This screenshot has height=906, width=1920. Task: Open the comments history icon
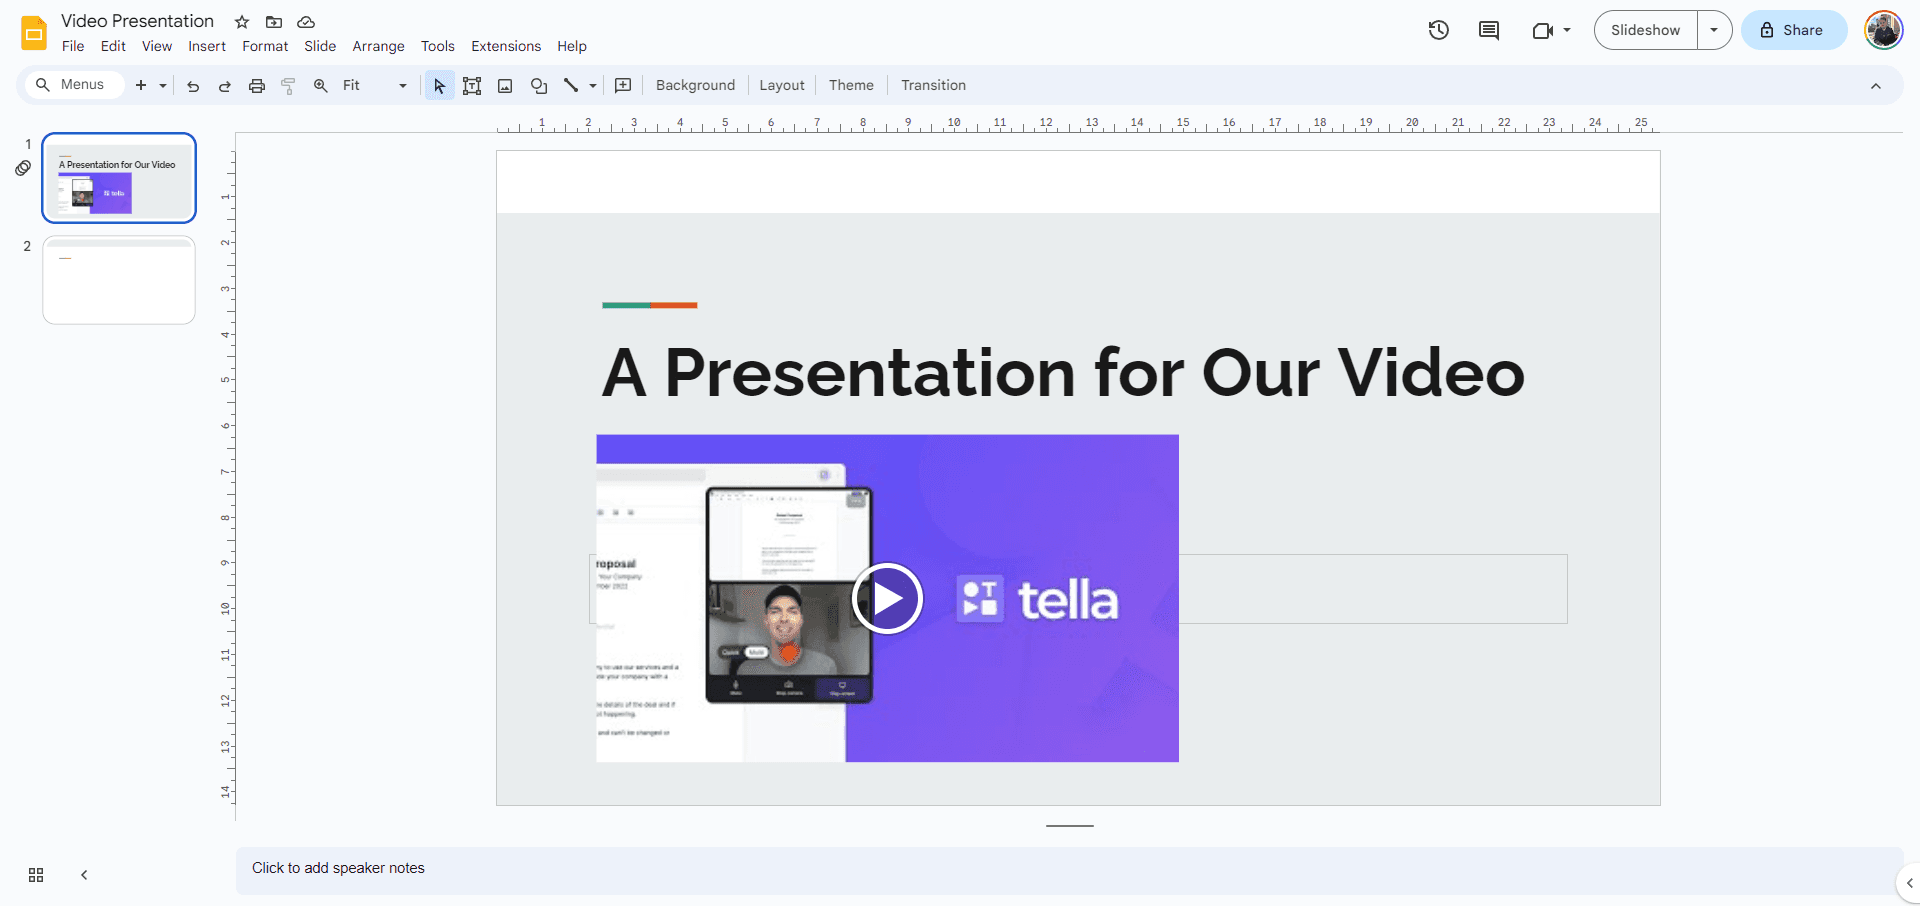click(1489, 30)
